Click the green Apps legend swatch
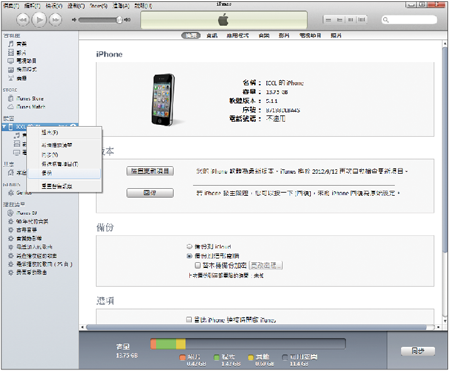This screenshot has height=372, width=450. [217, 357]
